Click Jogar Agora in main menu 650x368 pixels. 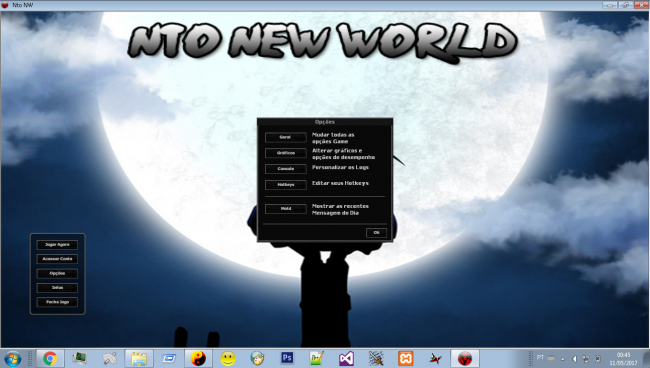tap(57, 245)
